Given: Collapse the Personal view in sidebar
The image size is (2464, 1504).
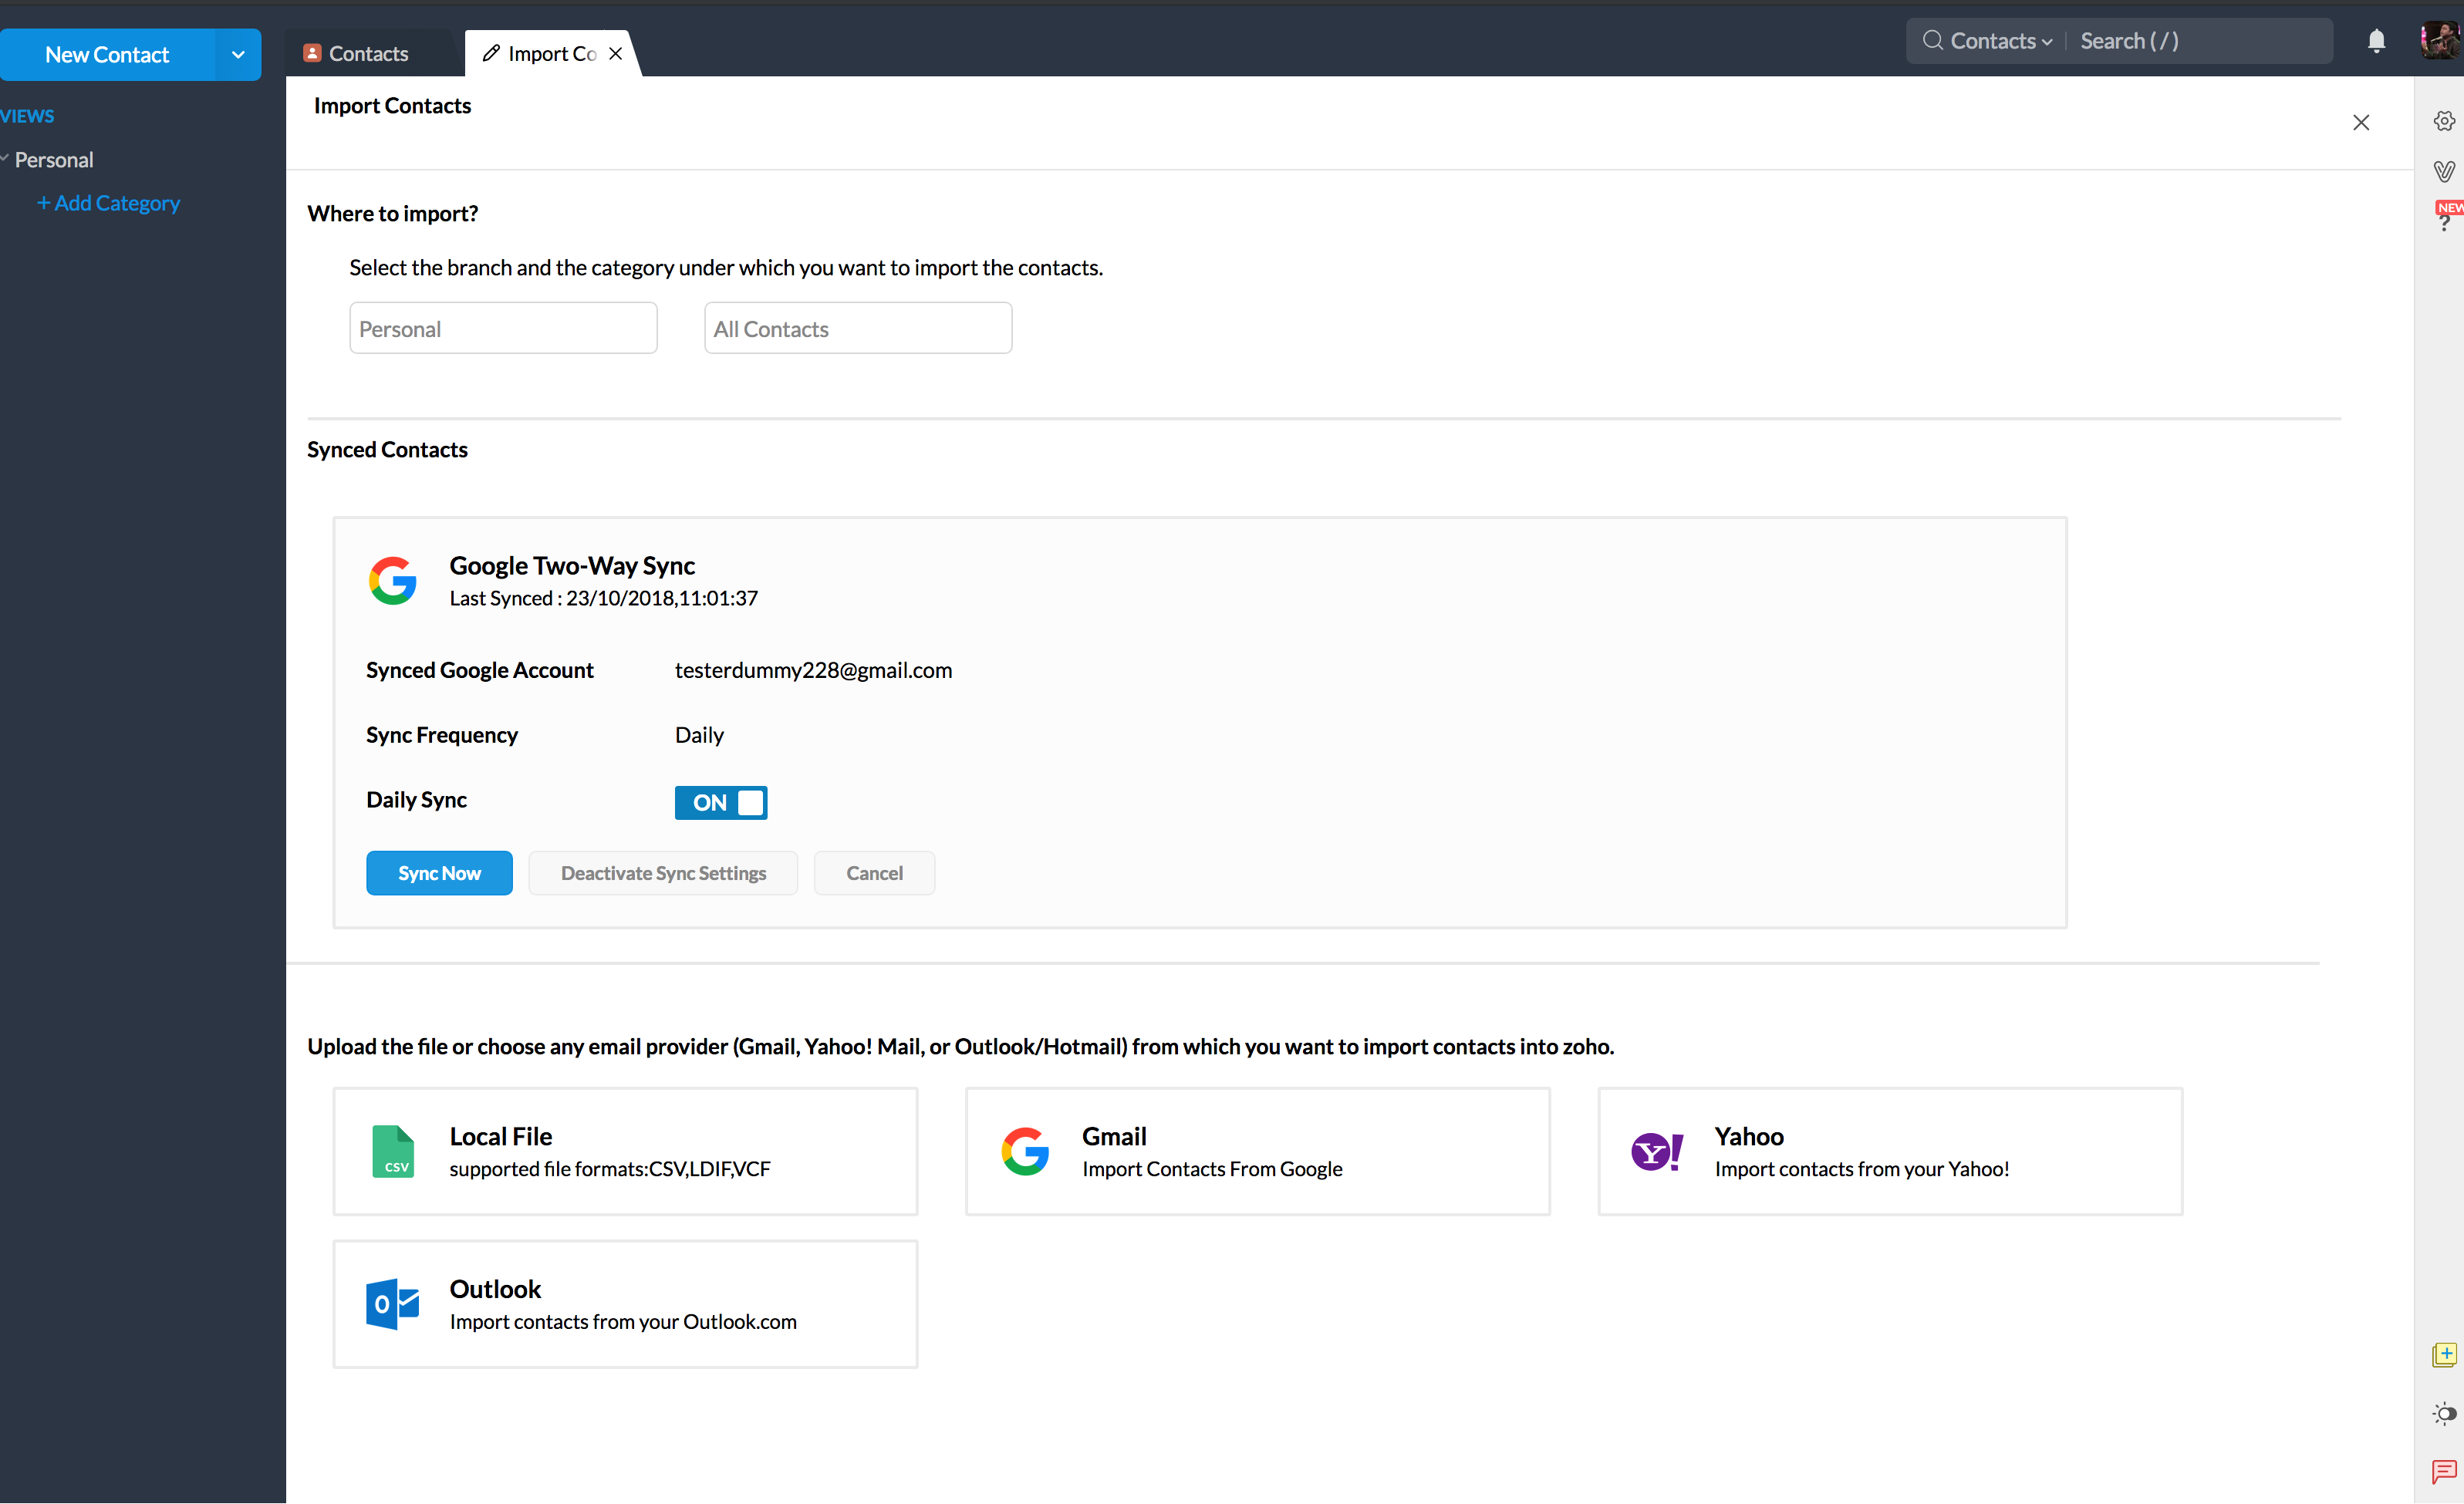Looking at the screenshot, I should (5, 158).
